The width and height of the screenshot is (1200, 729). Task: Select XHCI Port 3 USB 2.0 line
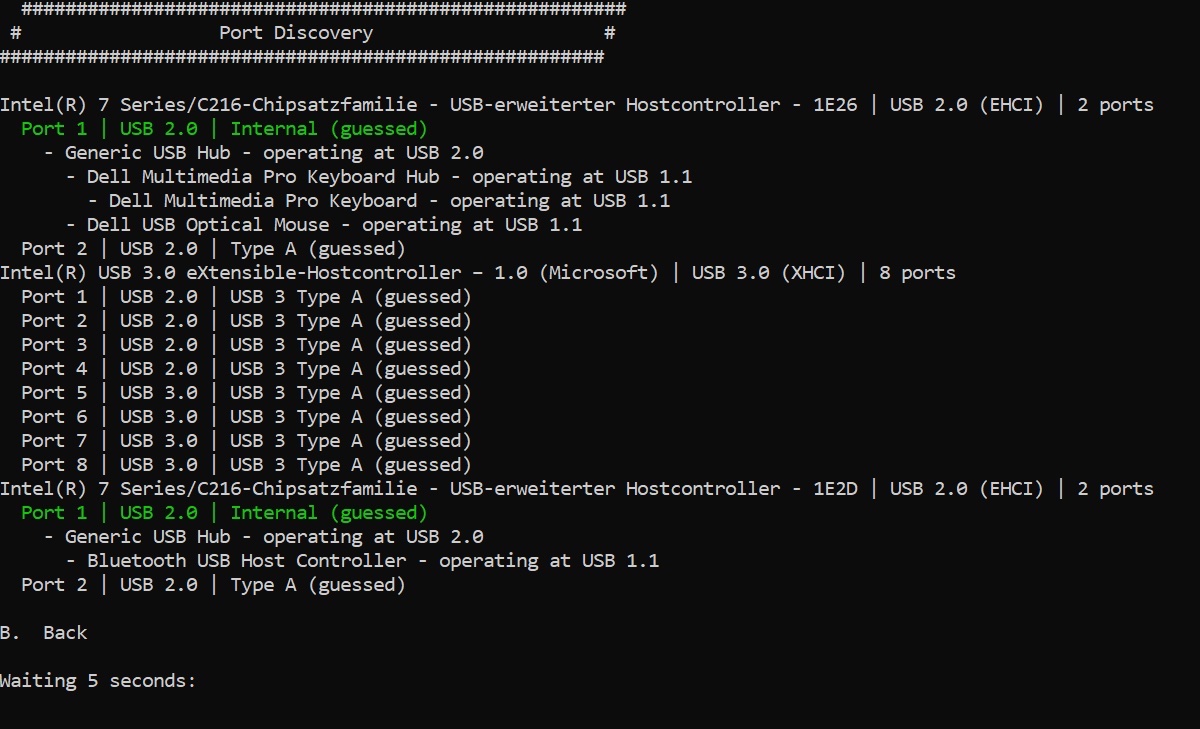point(246,345)
